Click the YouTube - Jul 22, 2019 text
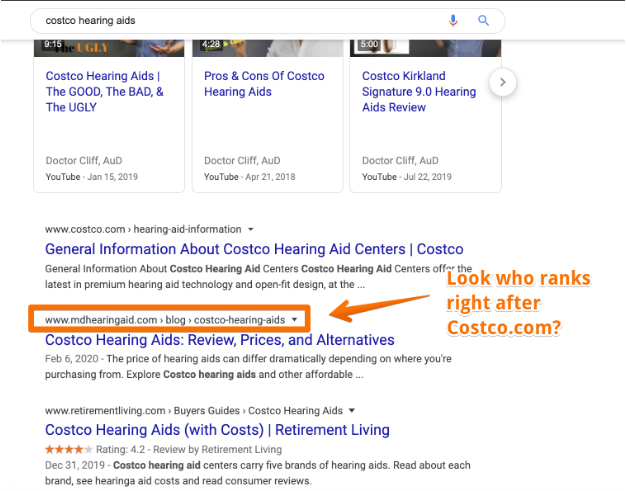The image size is (626, 491). [x=406, y=177]
